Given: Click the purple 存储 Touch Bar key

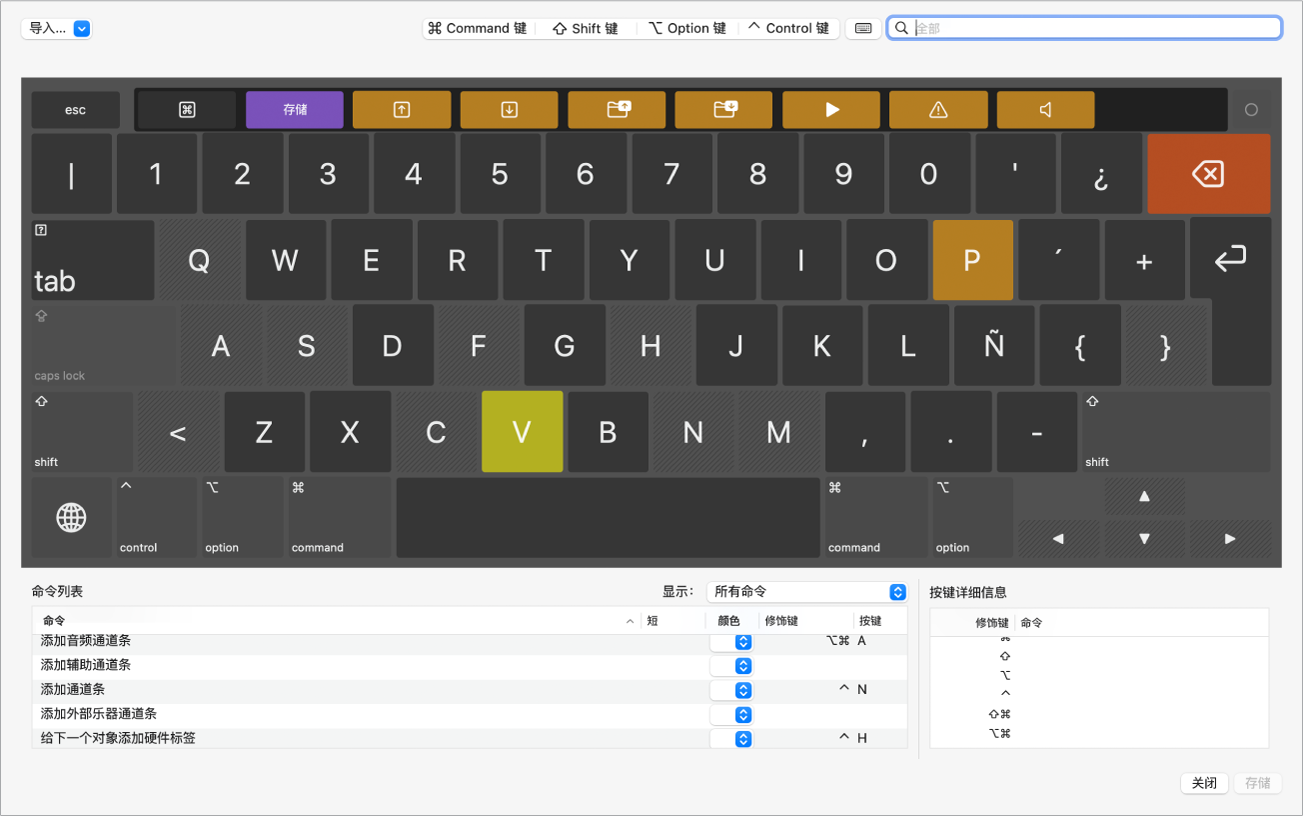Looking at the screenshot, I should click(x=295, y=110).
